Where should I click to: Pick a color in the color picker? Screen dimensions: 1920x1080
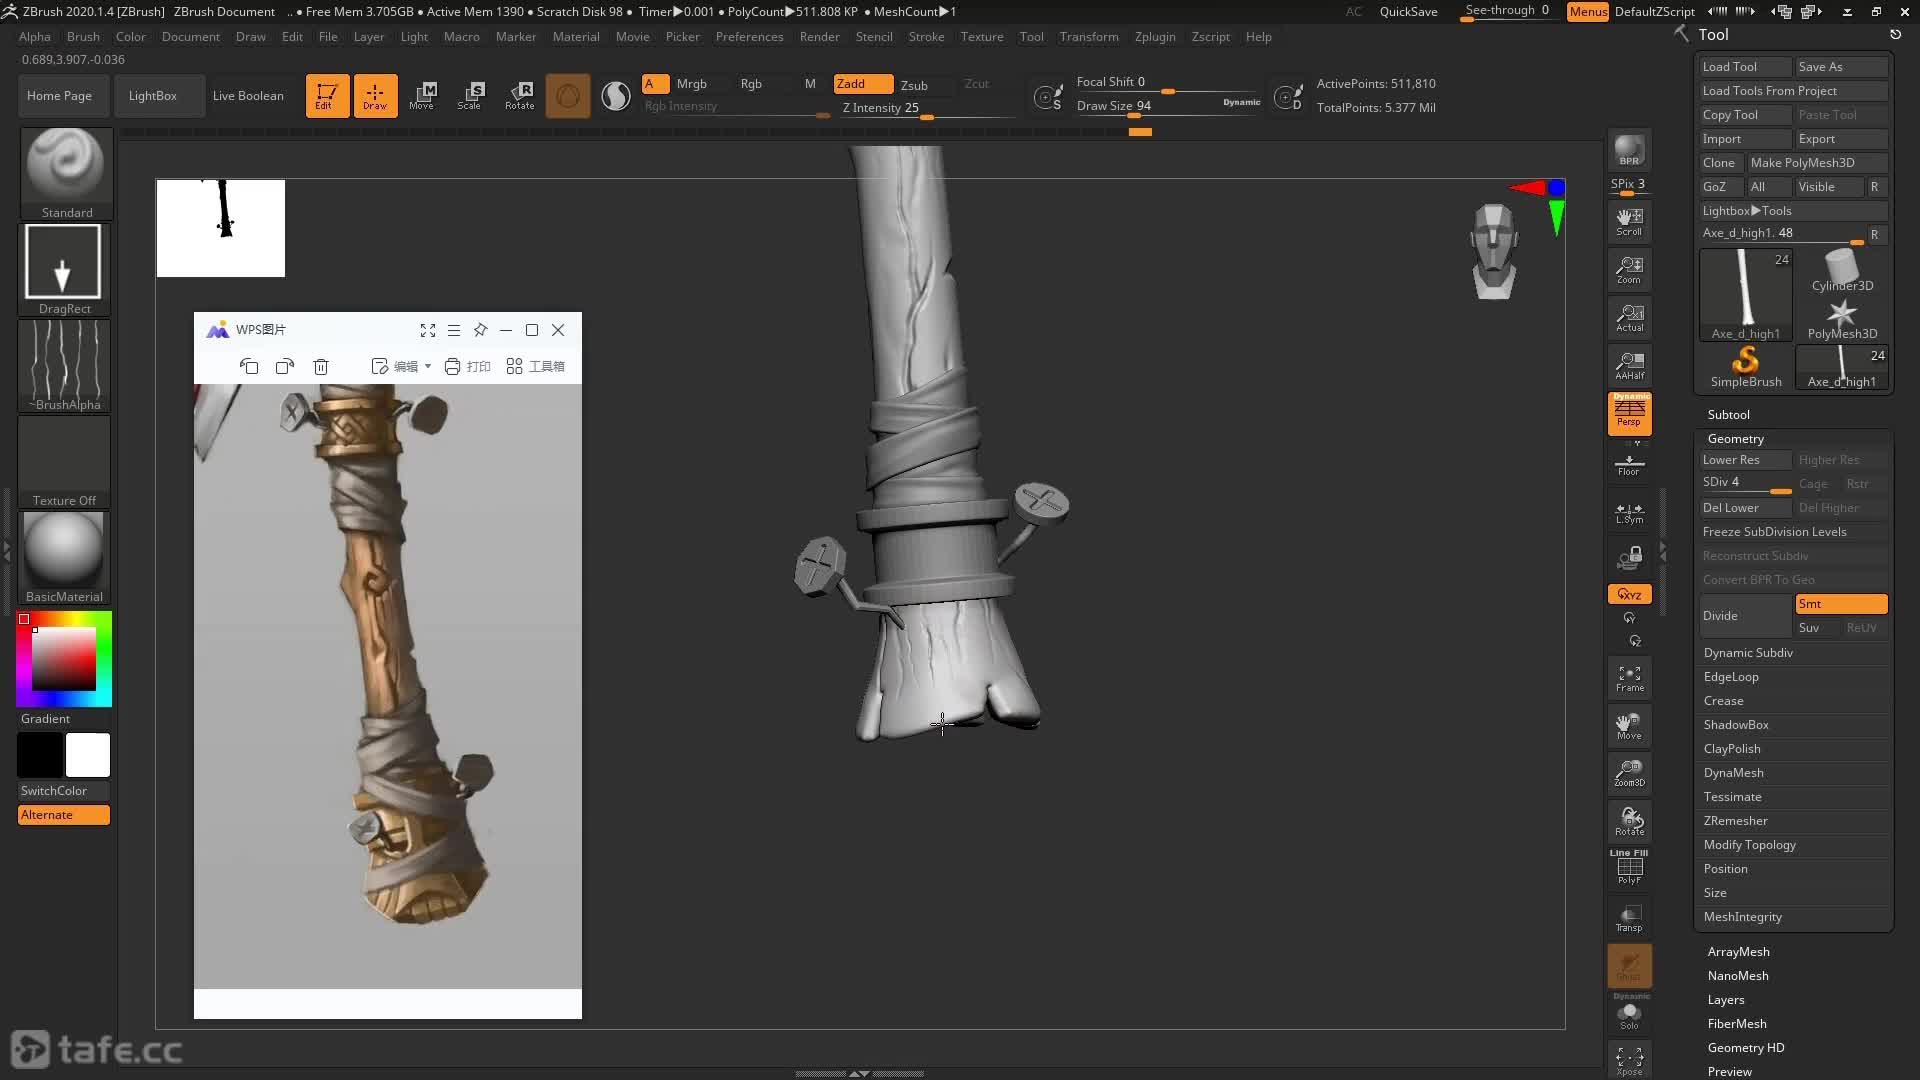[64, 659]
